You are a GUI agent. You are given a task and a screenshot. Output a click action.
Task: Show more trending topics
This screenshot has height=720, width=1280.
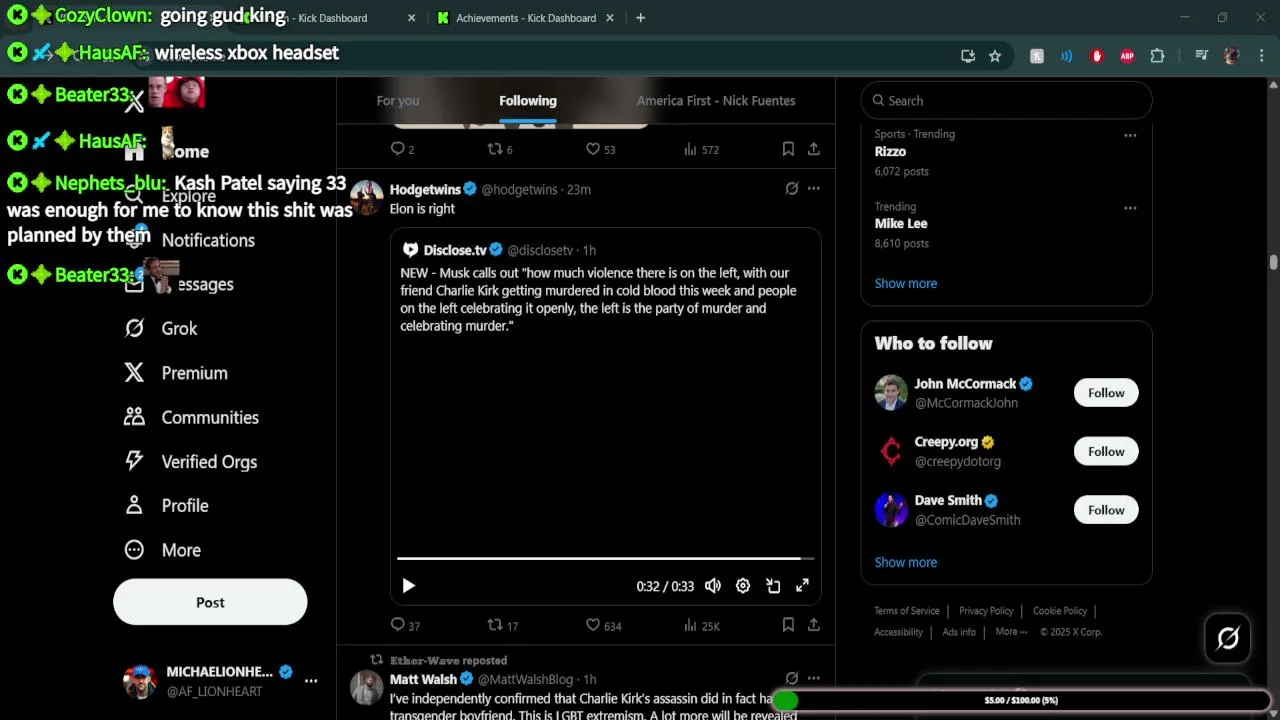(x=906, y=283)
